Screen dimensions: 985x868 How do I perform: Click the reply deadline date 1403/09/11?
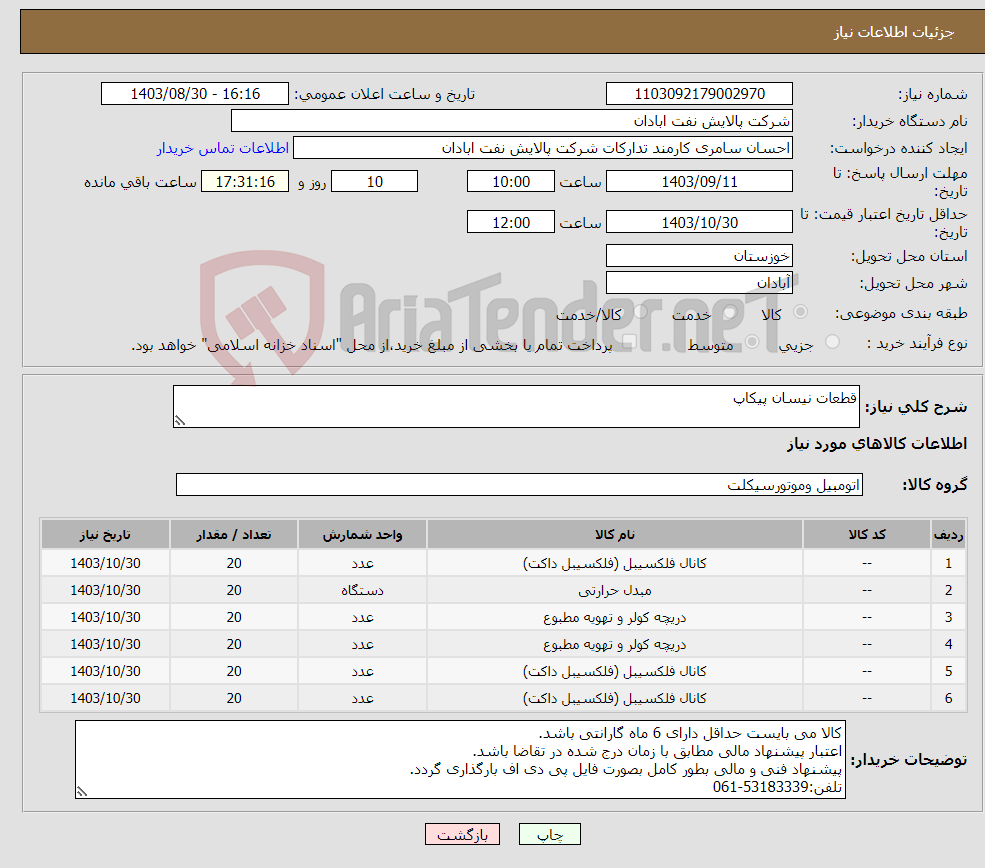(699, 182)
